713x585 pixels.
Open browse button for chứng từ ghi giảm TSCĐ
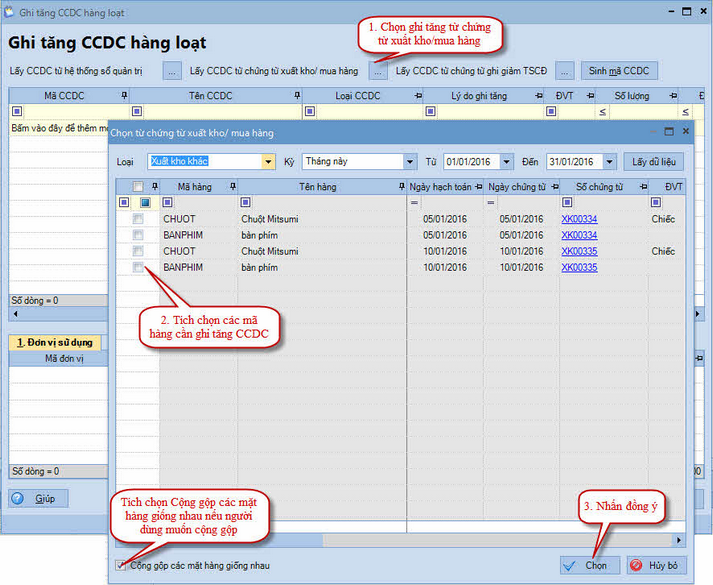(564, 71)
